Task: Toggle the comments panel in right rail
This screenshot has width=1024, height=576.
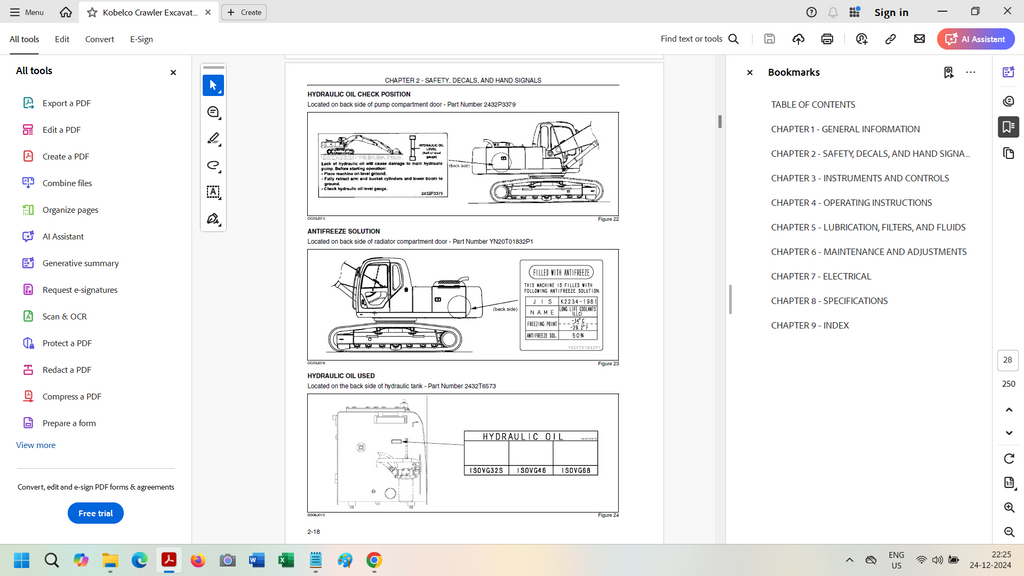Action: [x=1008, y=101]
